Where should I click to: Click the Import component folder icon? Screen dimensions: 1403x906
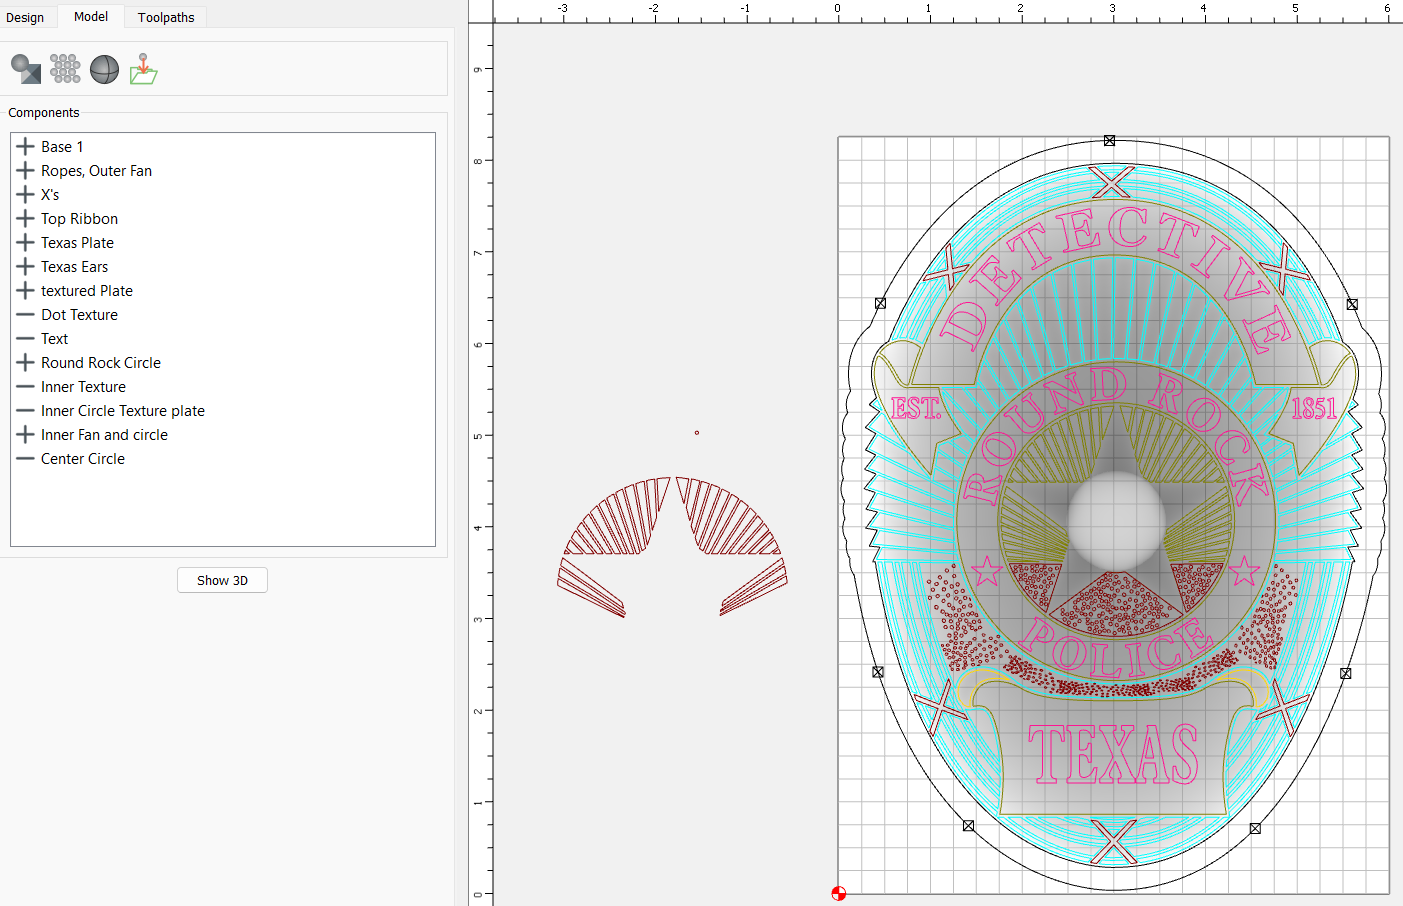pos(144,69)
